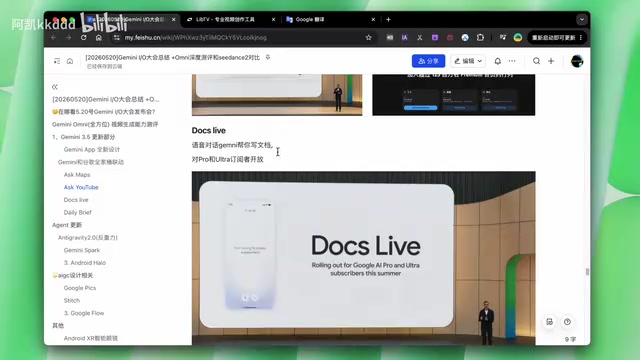Go back with the browser back arrow
The width and height of the screenshot is (640, 360).
53,38
